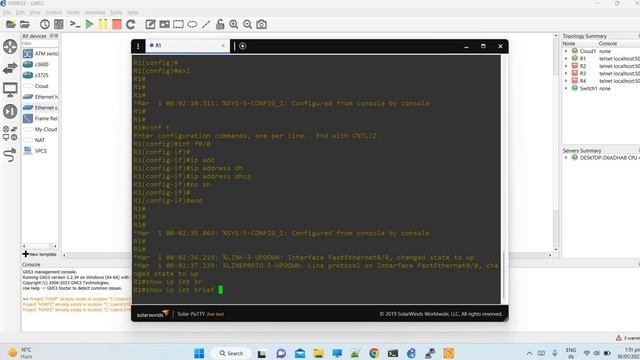This screenshot has width=640, height=360.
Task: Close the R1 session tab
Action: click(x=223, y=46)
